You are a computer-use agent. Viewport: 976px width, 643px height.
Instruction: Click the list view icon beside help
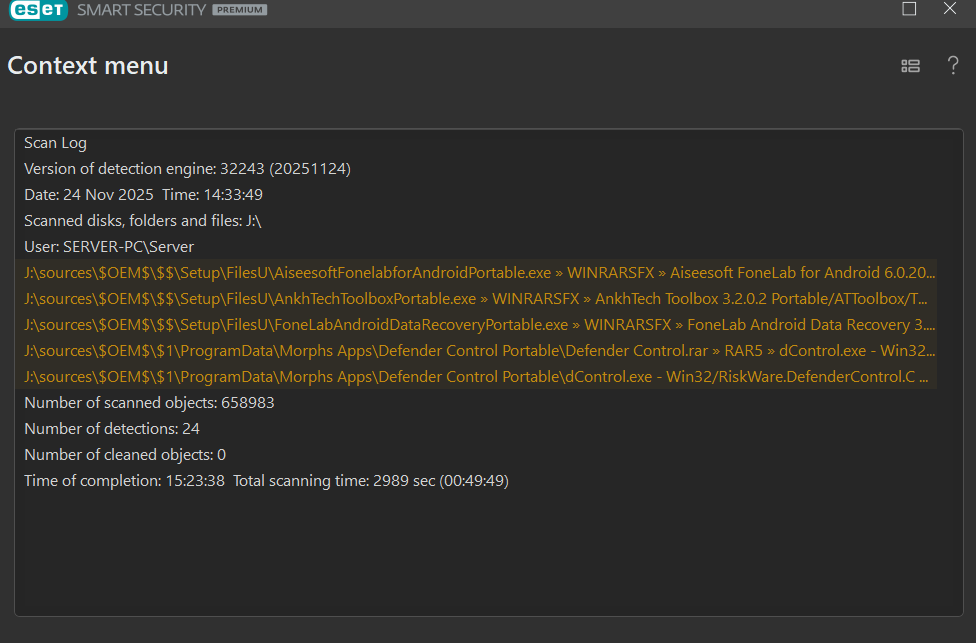tap(910, 66)
